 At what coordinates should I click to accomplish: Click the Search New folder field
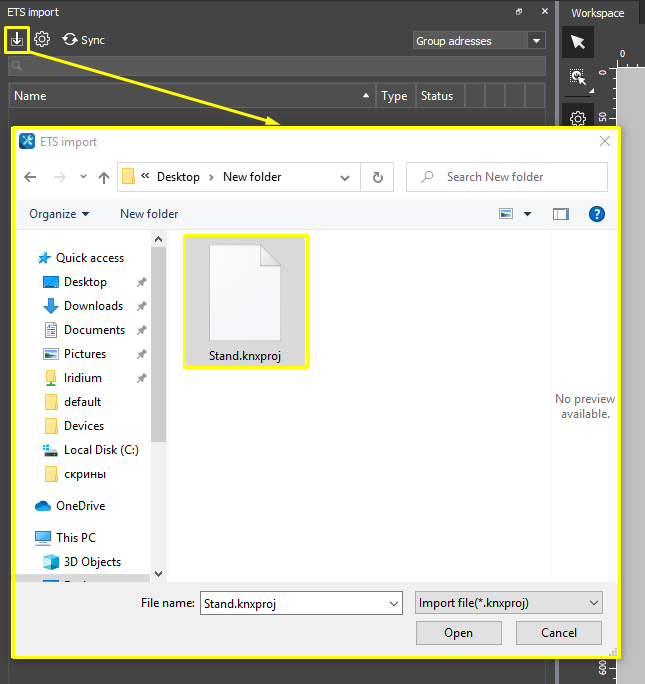click(x=507, y=177)
